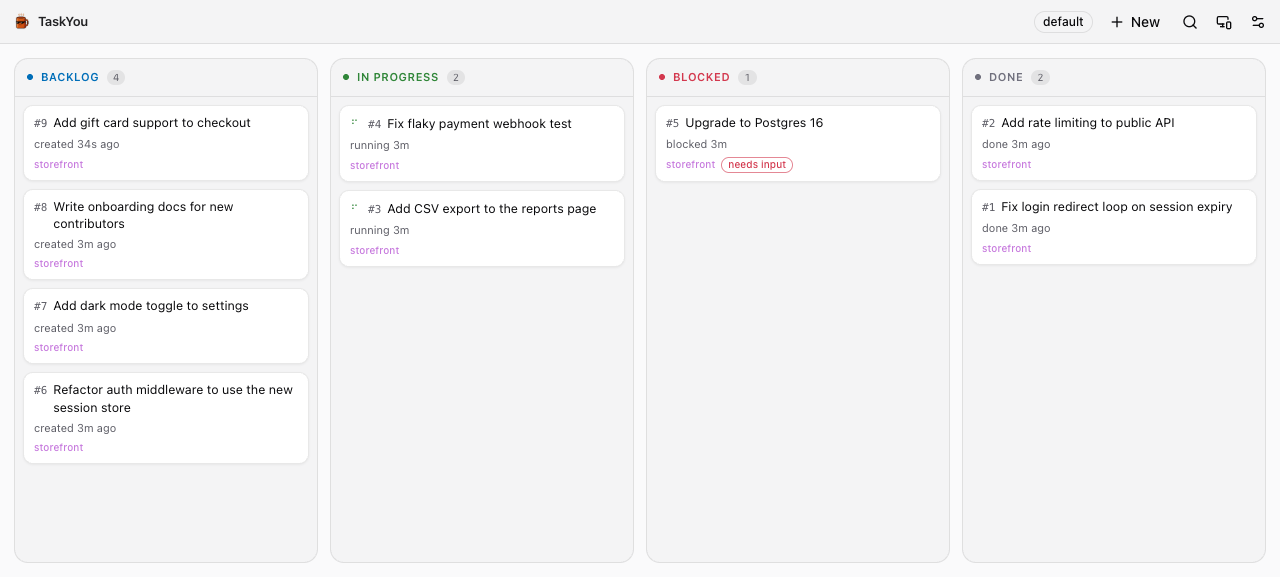The width and height of the screenshot is (1280, 577).
Task: Open the sessions monitor icon in header
Action: [1224, 22]
